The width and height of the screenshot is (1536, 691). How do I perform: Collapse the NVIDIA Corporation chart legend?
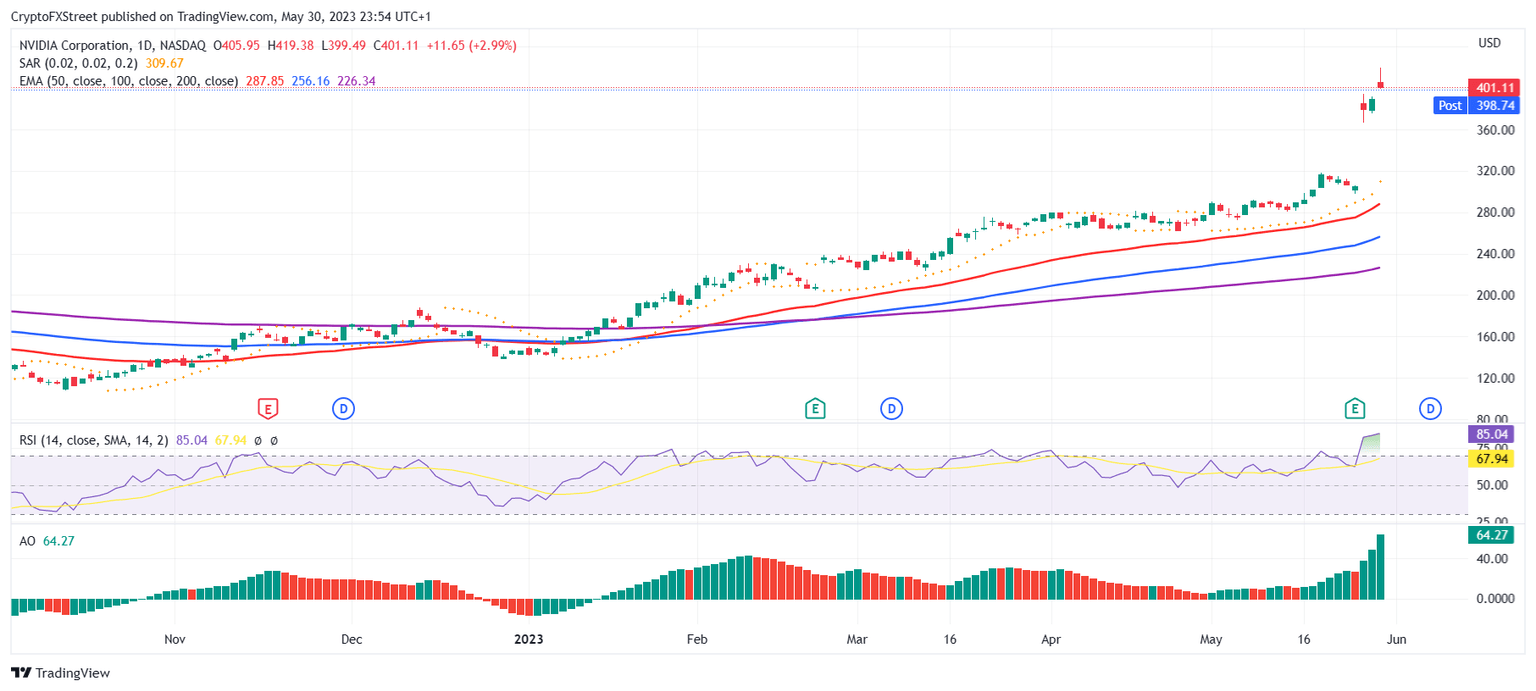click(120, 45)
